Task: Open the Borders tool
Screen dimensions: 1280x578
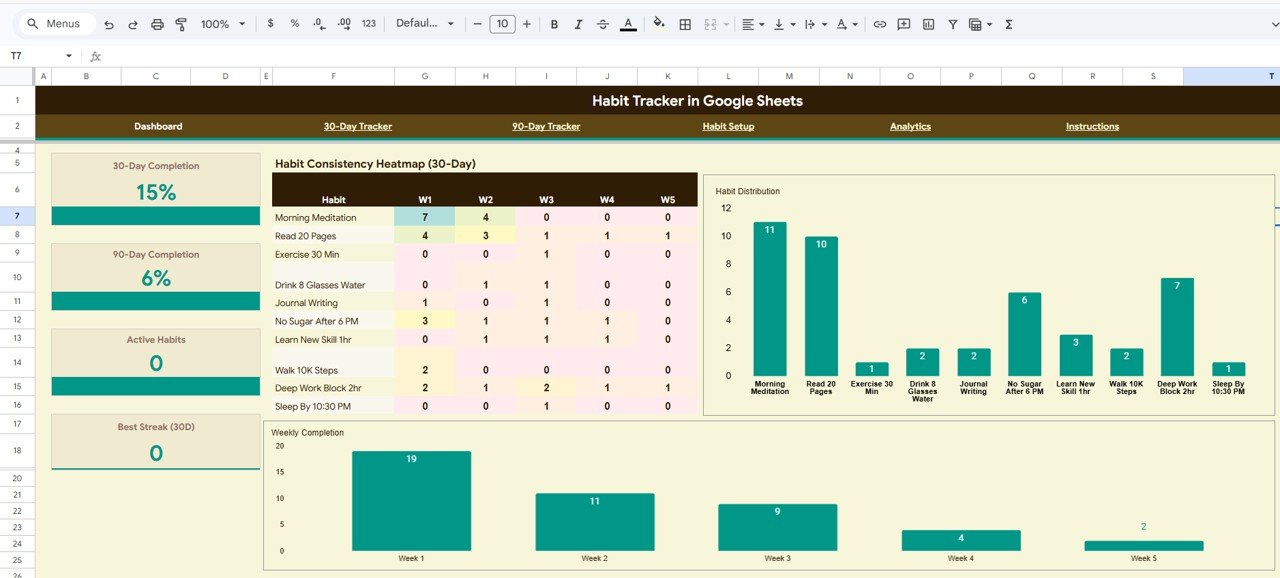Action: [686, 23]
